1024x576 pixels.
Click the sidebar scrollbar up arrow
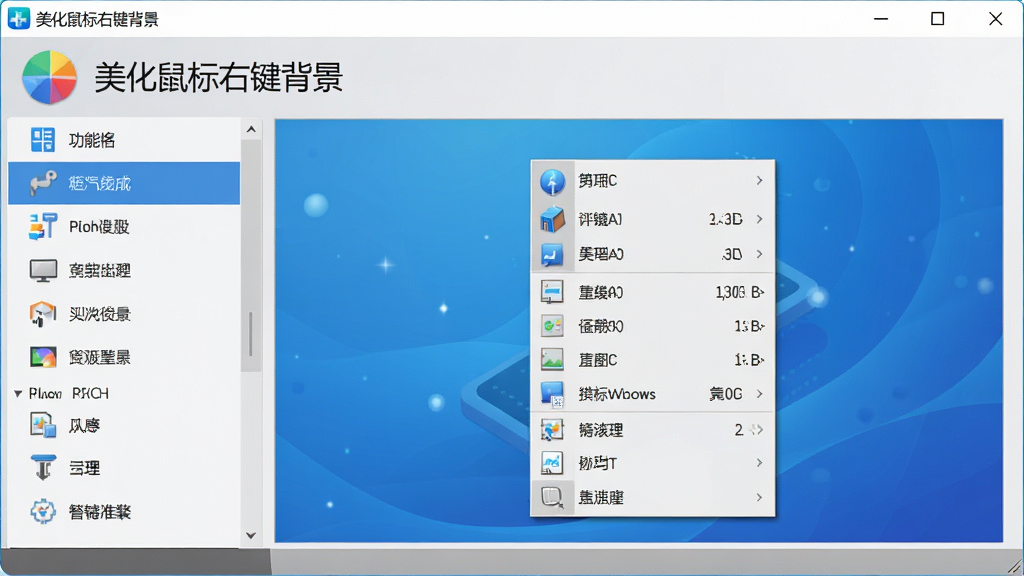251,129
